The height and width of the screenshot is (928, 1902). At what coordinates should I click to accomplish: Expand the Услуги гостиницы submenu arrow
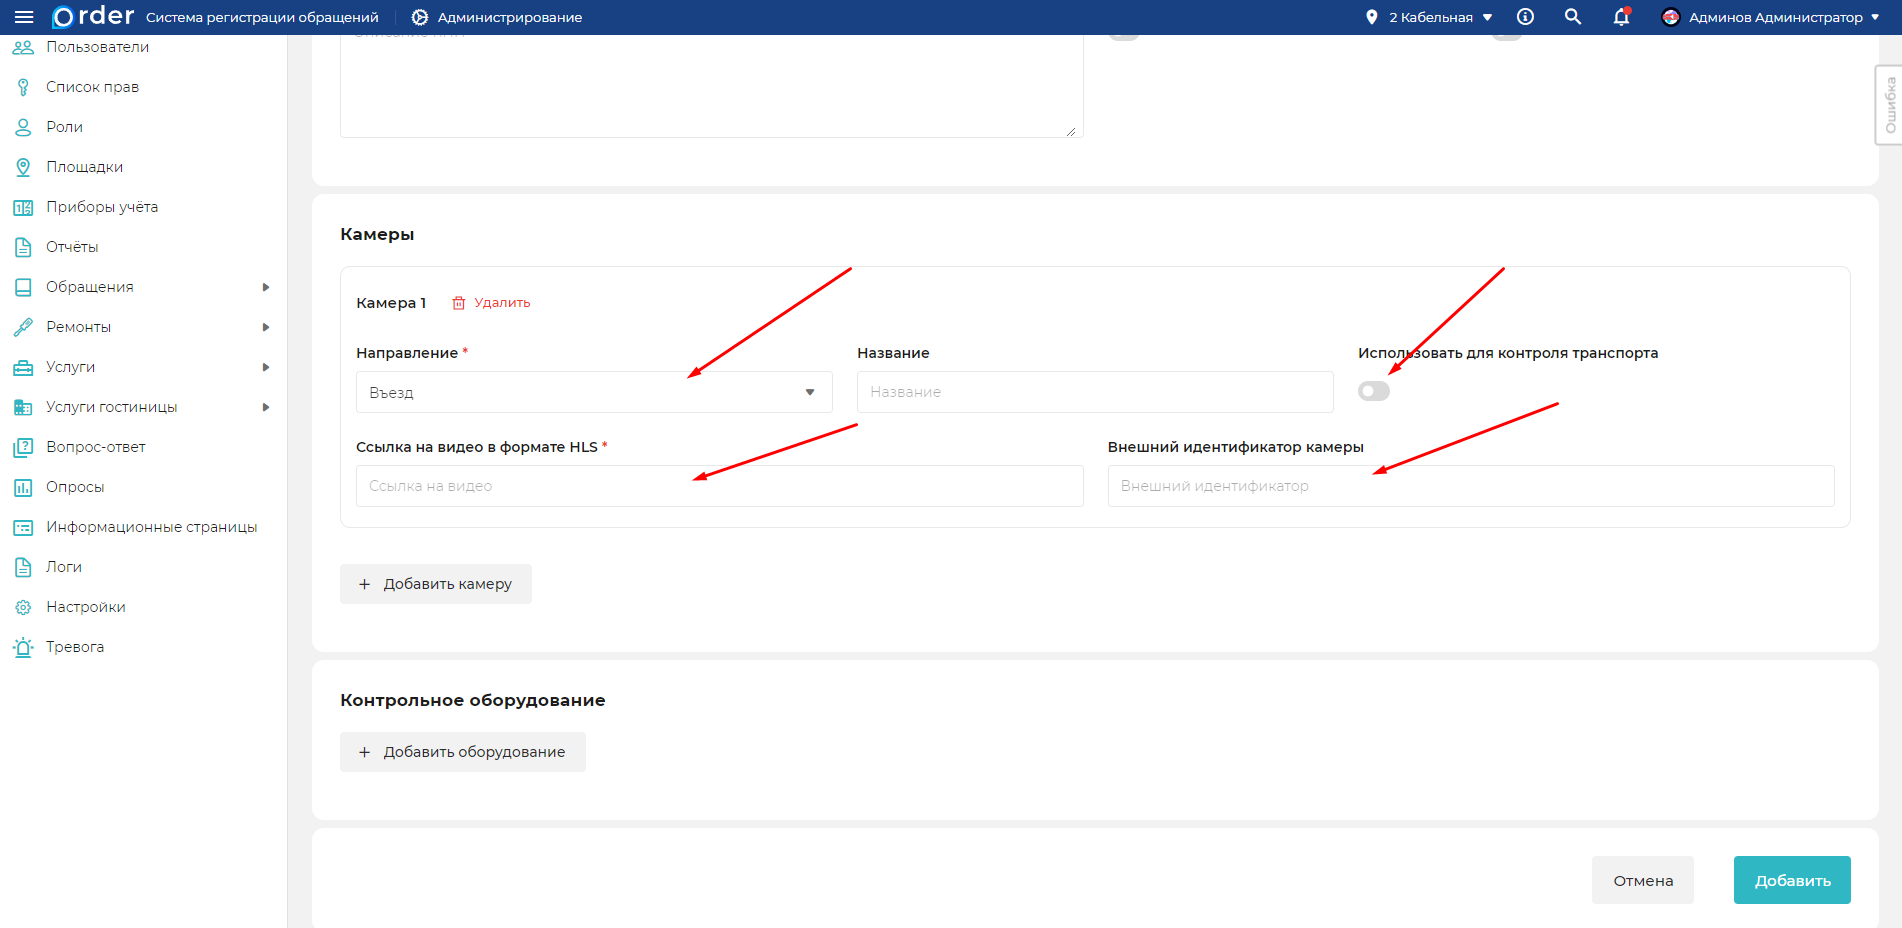click(x=266, y=407)
